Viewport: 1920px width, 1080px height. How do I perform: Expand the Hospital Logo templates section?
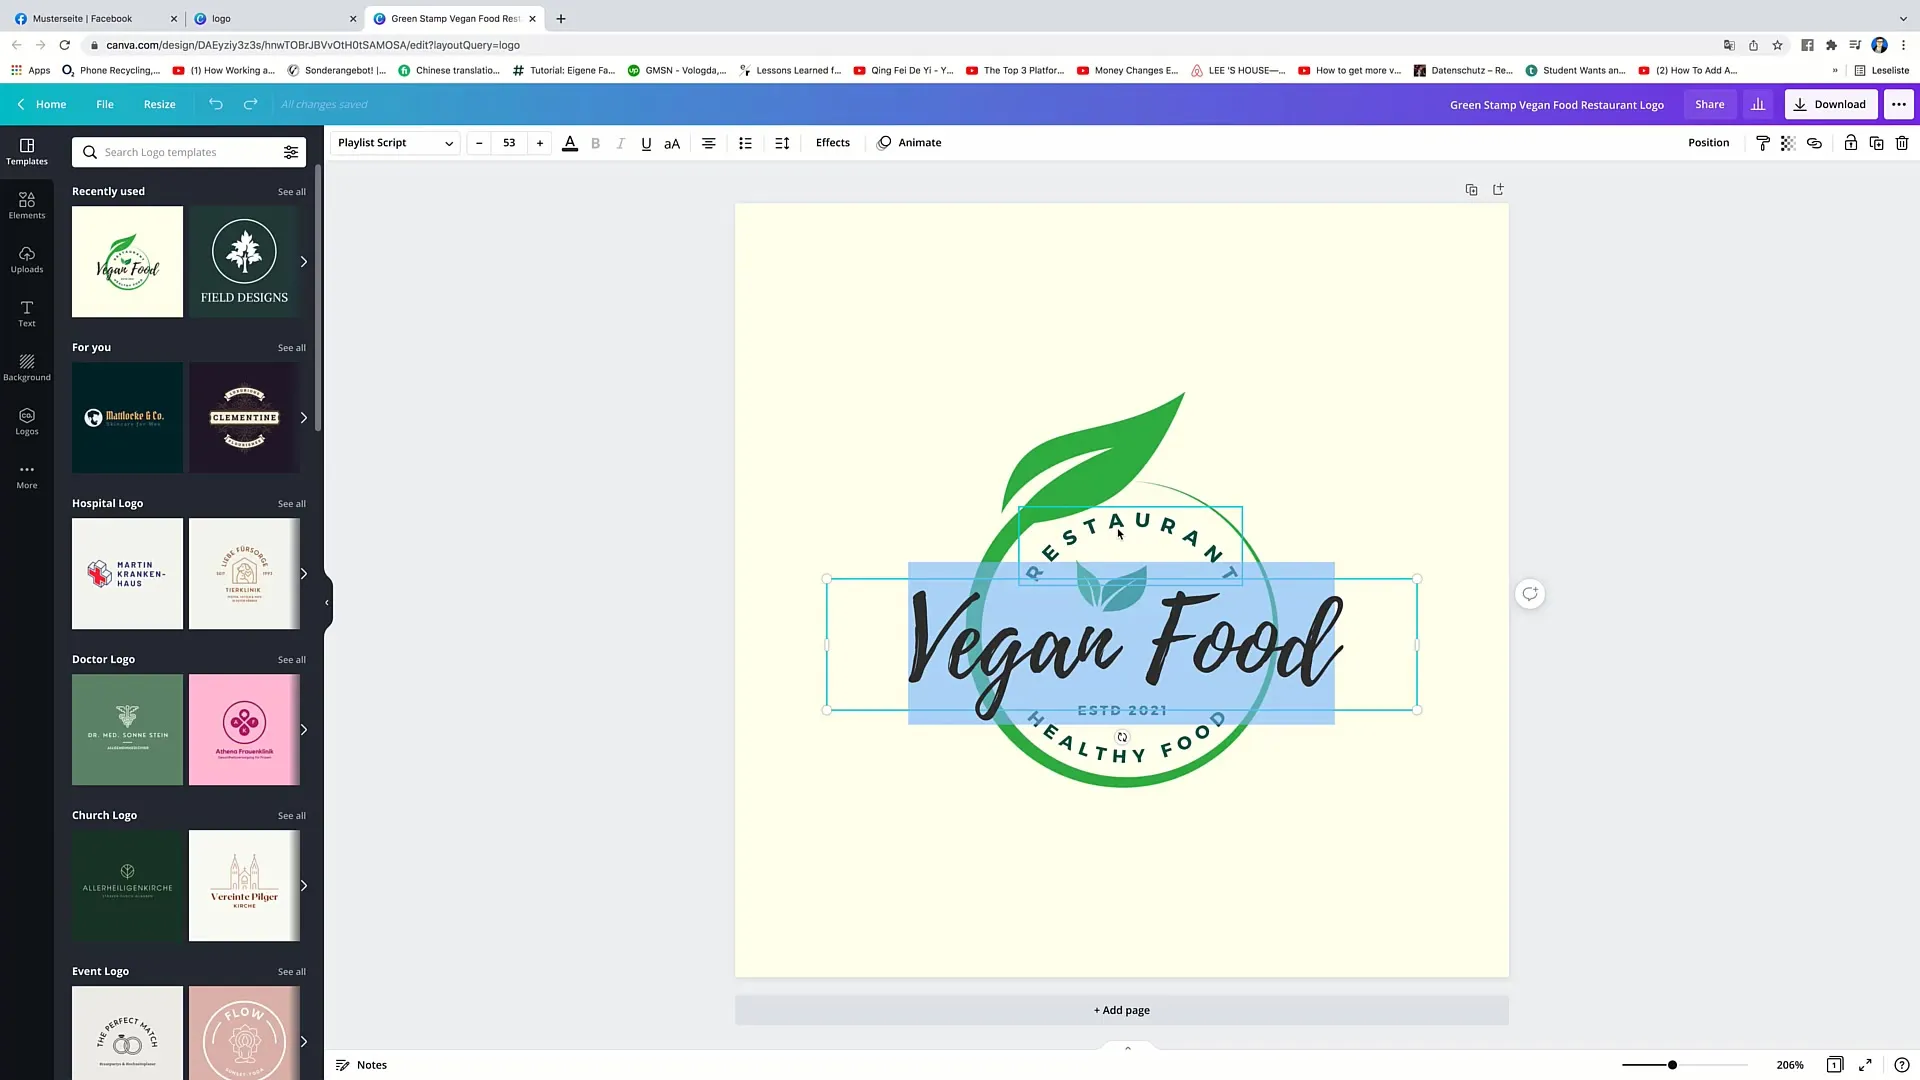coord(293,502)
